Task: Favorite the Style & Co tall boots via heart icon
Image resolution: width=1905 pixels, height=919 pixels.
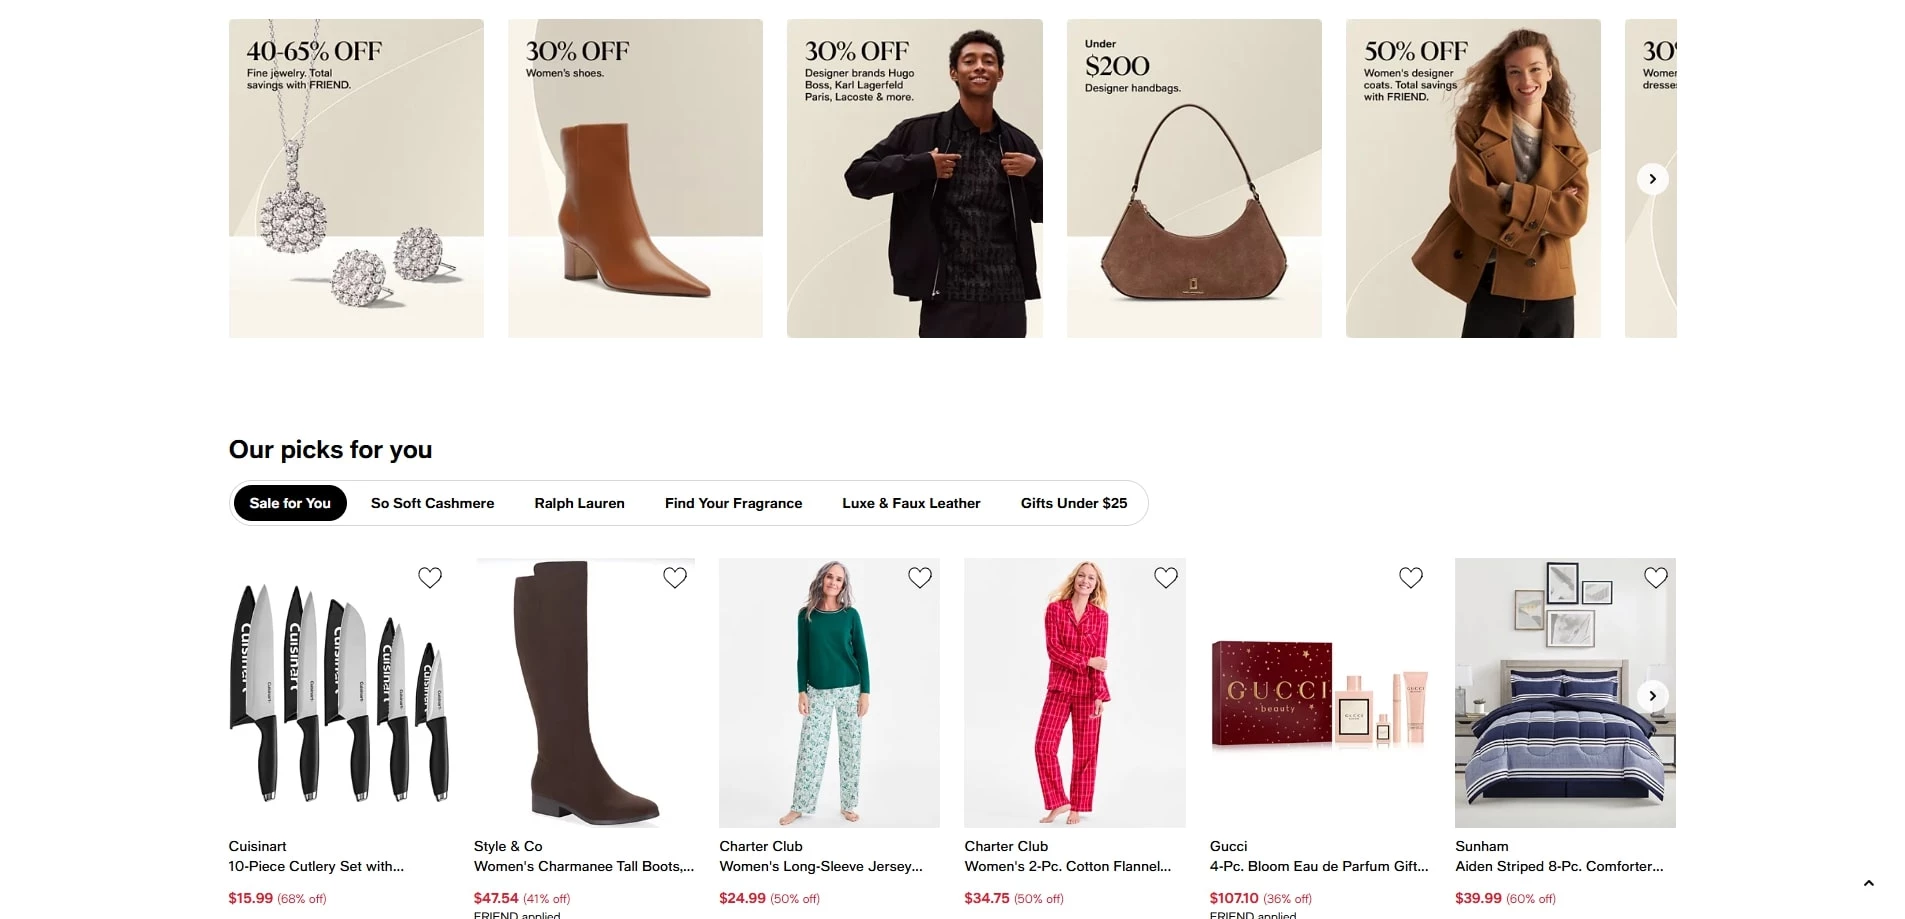Action: point(675,577)
